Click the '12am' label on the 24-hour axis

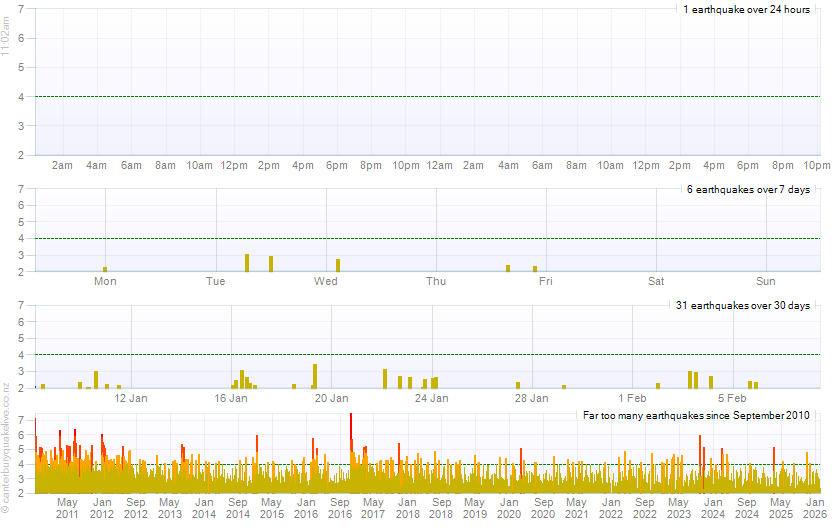[x=439, y=165]
